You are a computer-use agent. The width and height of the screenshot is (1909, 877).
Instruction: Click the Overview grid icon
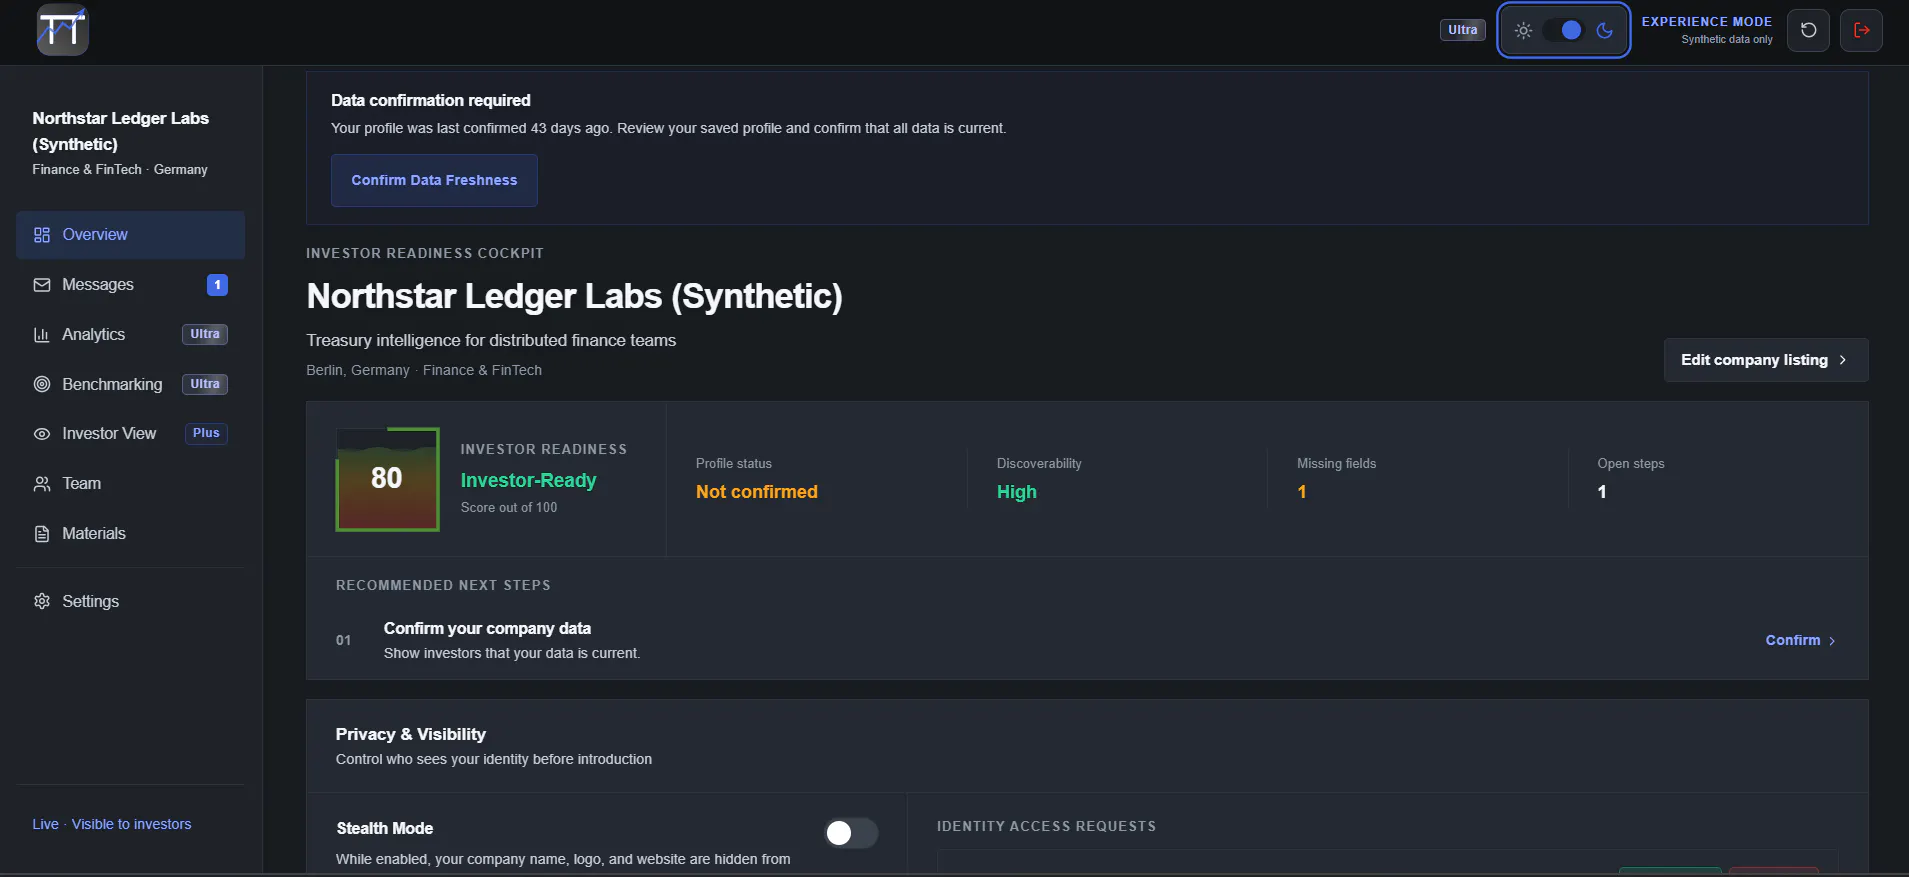coord(42,235)
